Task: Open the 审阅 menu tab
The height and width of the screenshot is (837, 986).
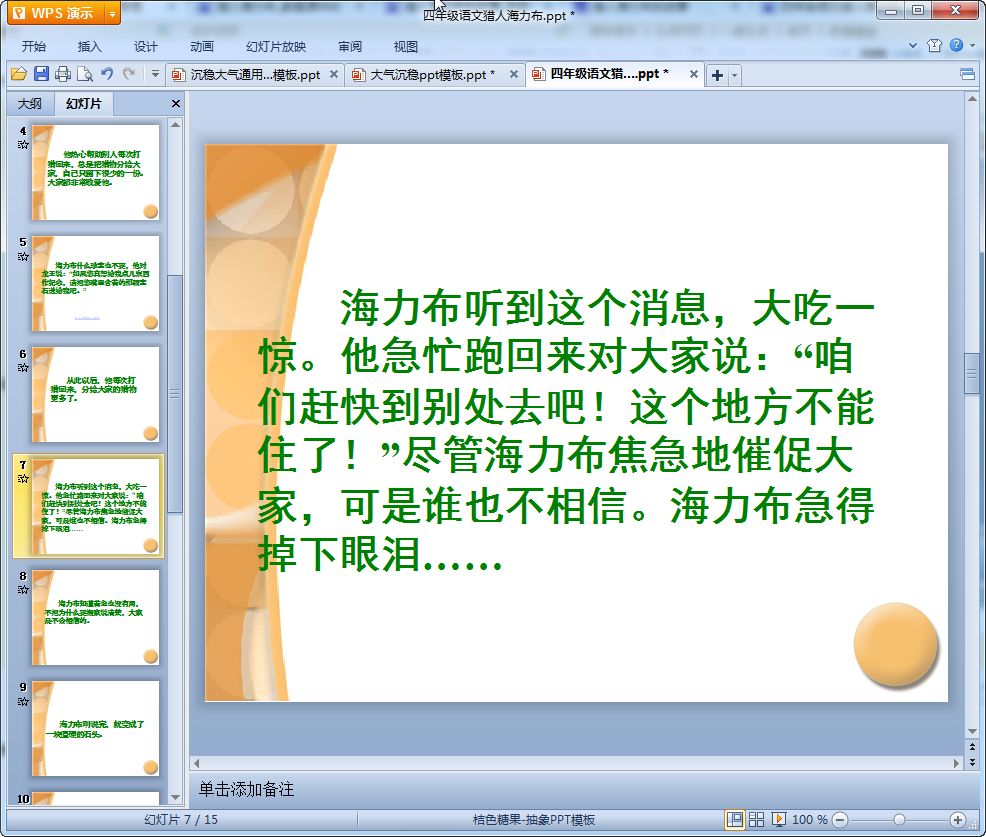Action: [350, 47]
